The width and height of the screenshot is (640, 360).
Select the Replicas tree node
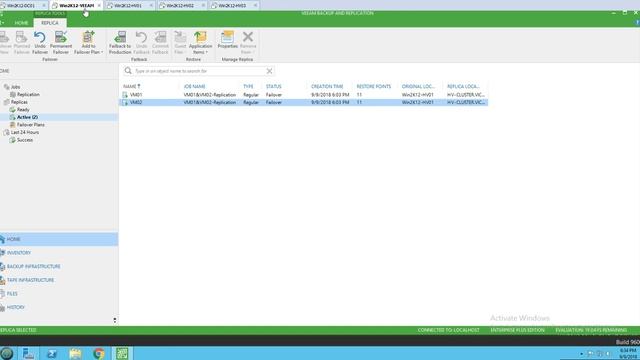pos(19,102)
